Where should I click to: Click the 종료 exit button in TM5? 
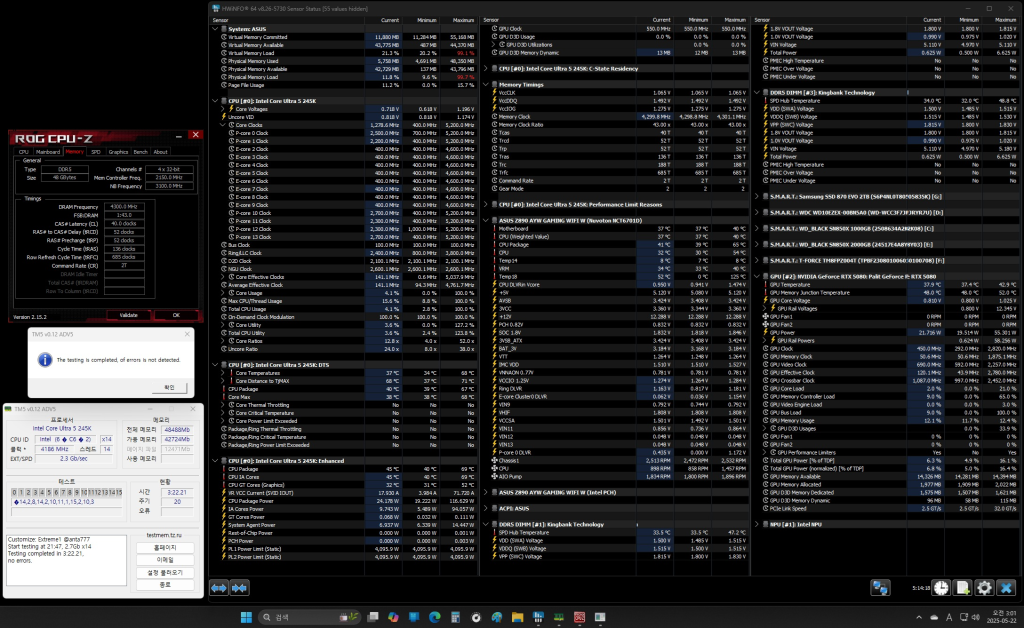coord(165,585)
